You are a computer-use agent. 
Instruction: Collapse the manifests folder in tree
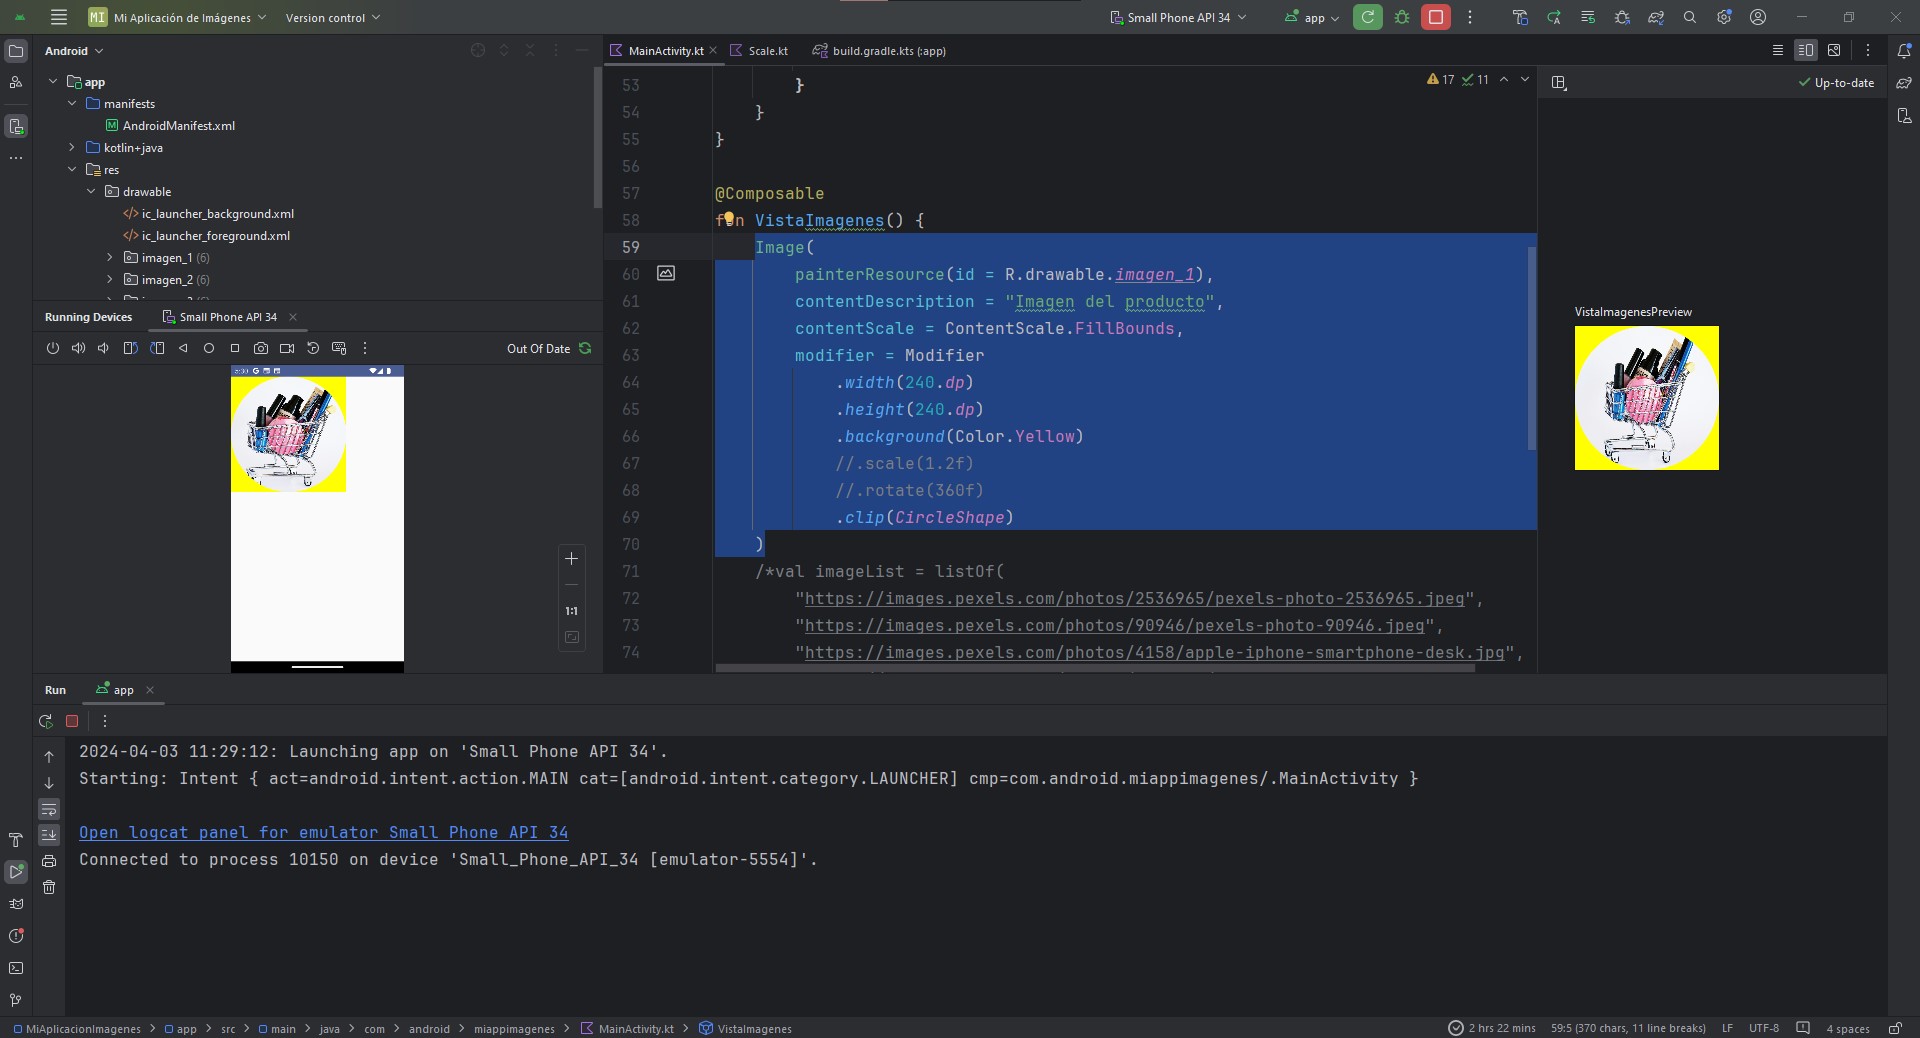[72, 104]
